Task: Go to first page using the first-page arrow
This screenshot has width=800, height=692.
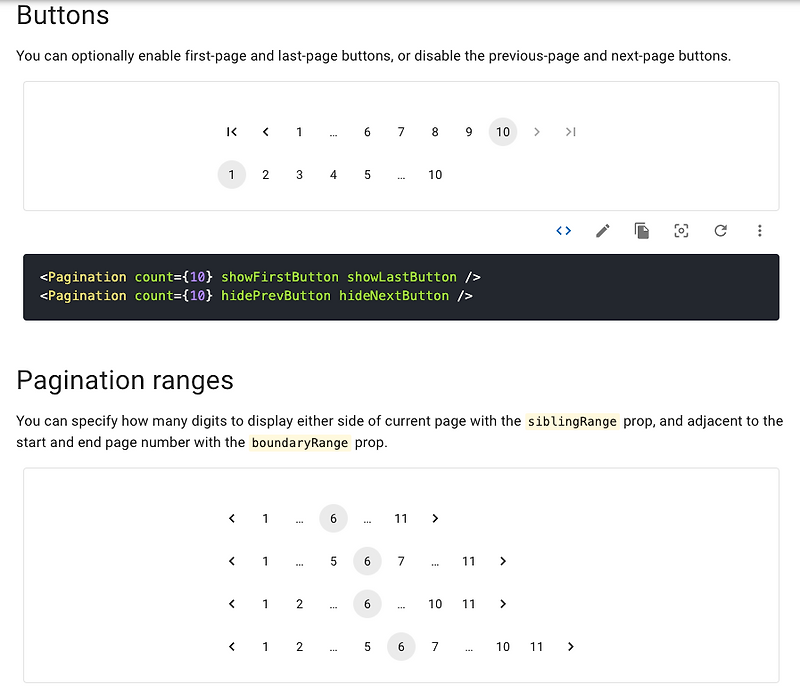Action: click(231, 131)
